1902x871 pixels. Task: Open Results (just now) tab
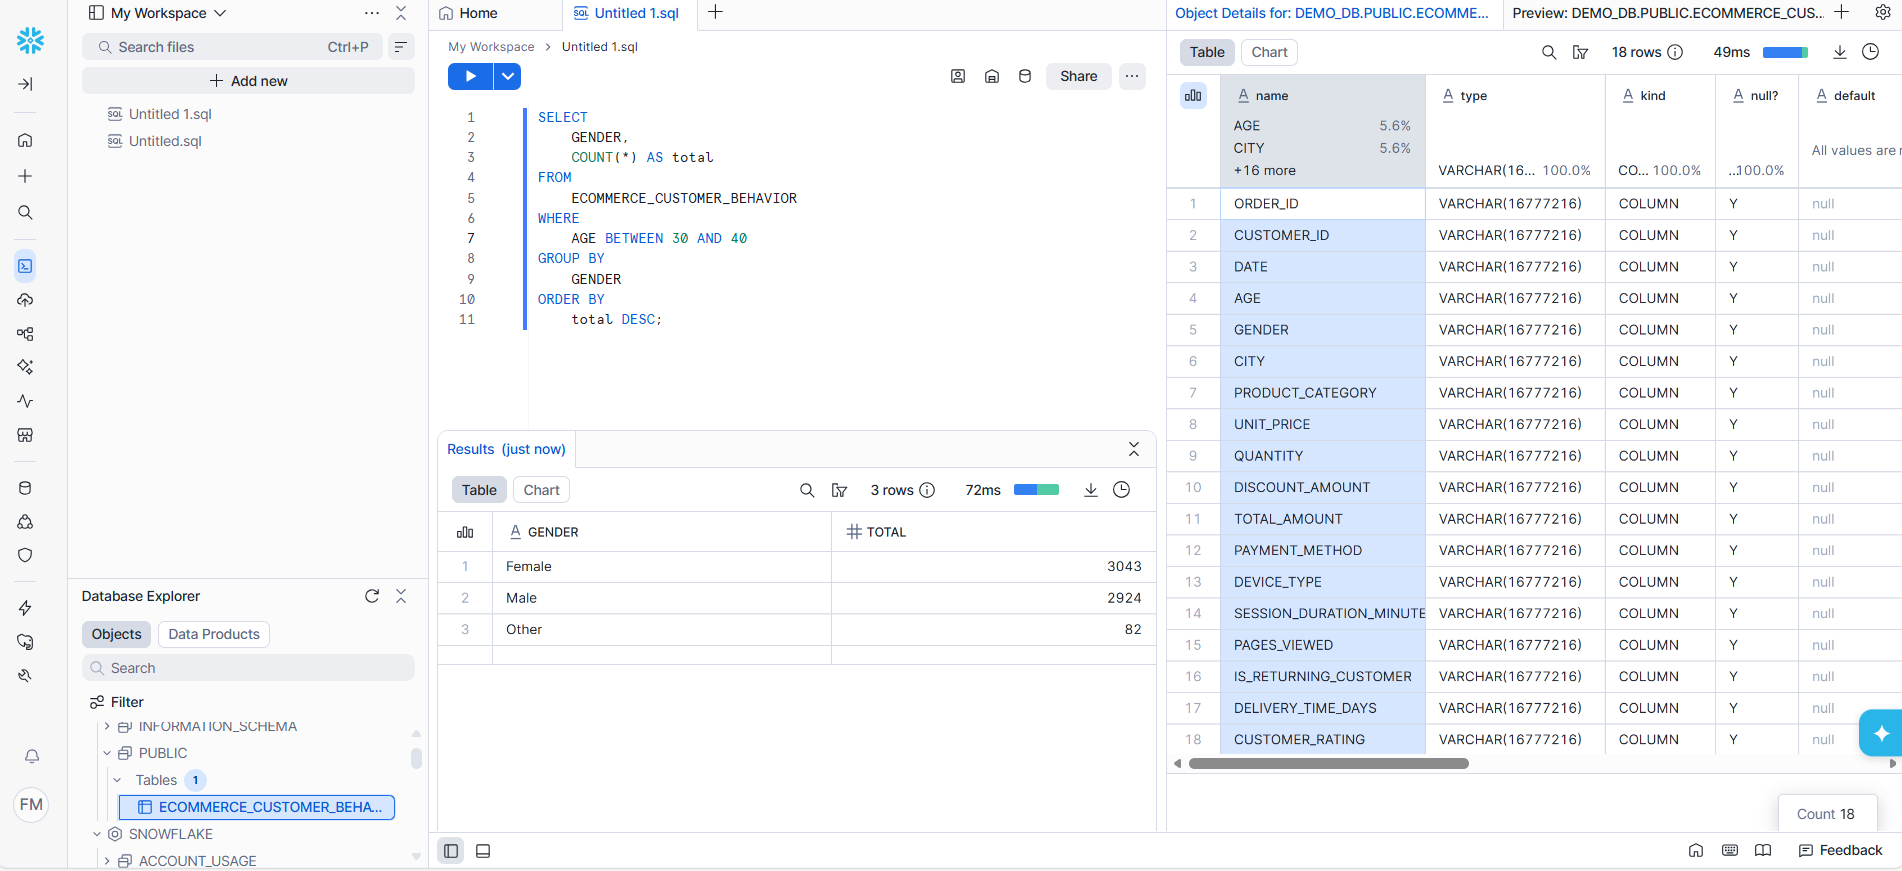[x=506, y=449]
